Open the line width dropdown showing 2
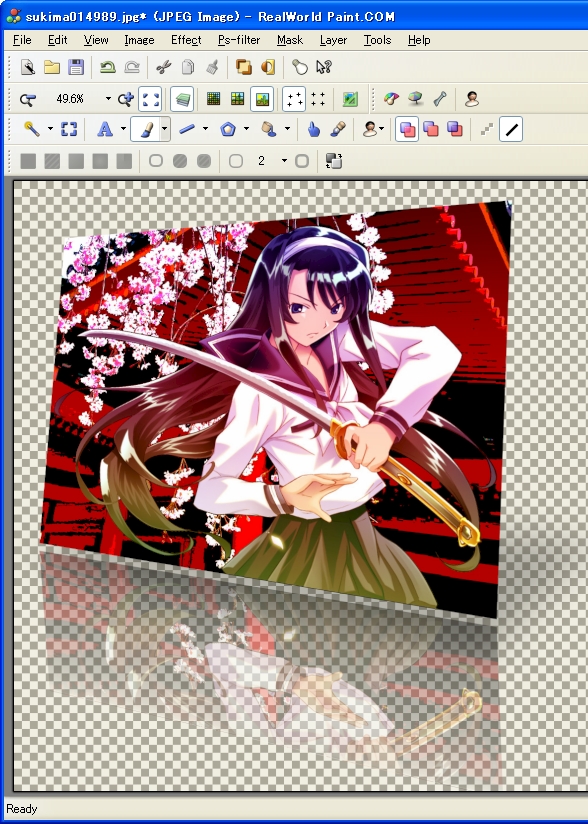 [x=284, y=161]
